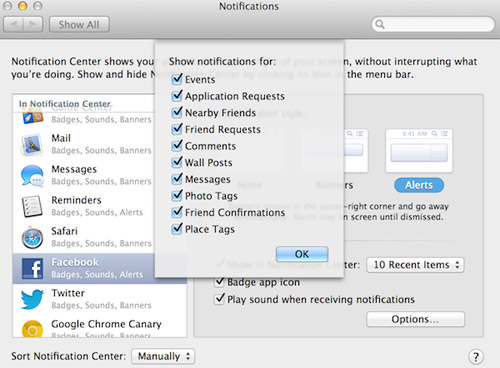Disable the Place Tags checkbox

click(x=177, y=229)
